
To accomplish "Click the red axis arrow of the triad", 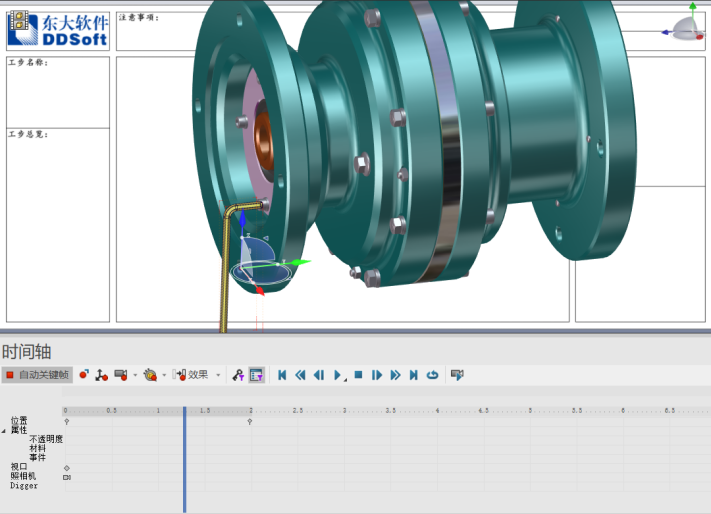I will click(x=259, y=291).
